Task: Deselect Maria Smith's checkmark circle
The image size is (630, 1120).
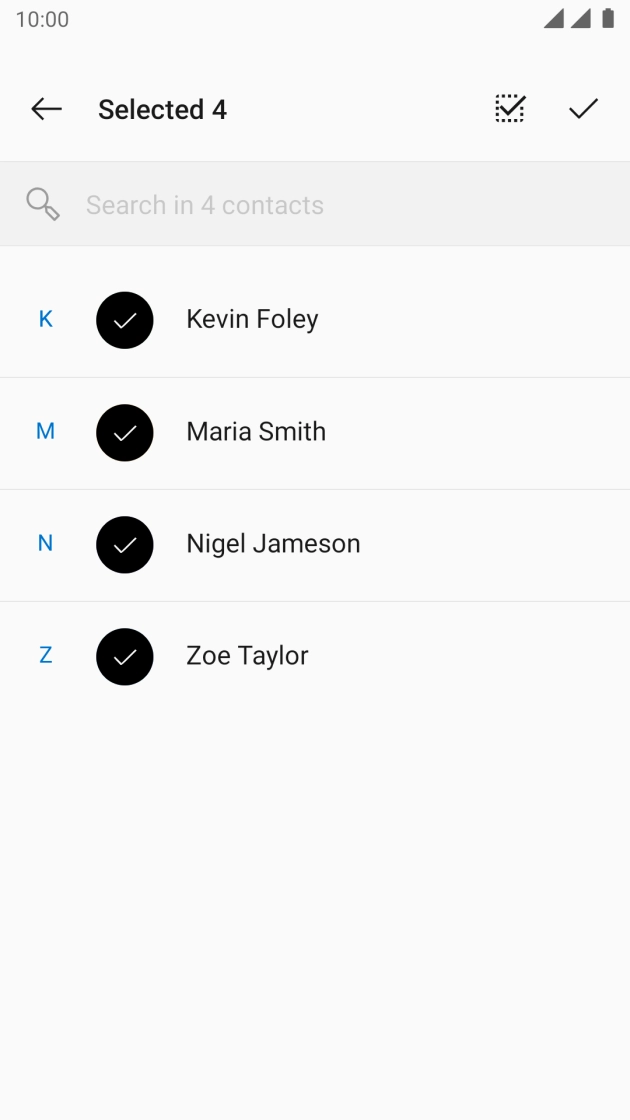Action: [x=125, y=432]
